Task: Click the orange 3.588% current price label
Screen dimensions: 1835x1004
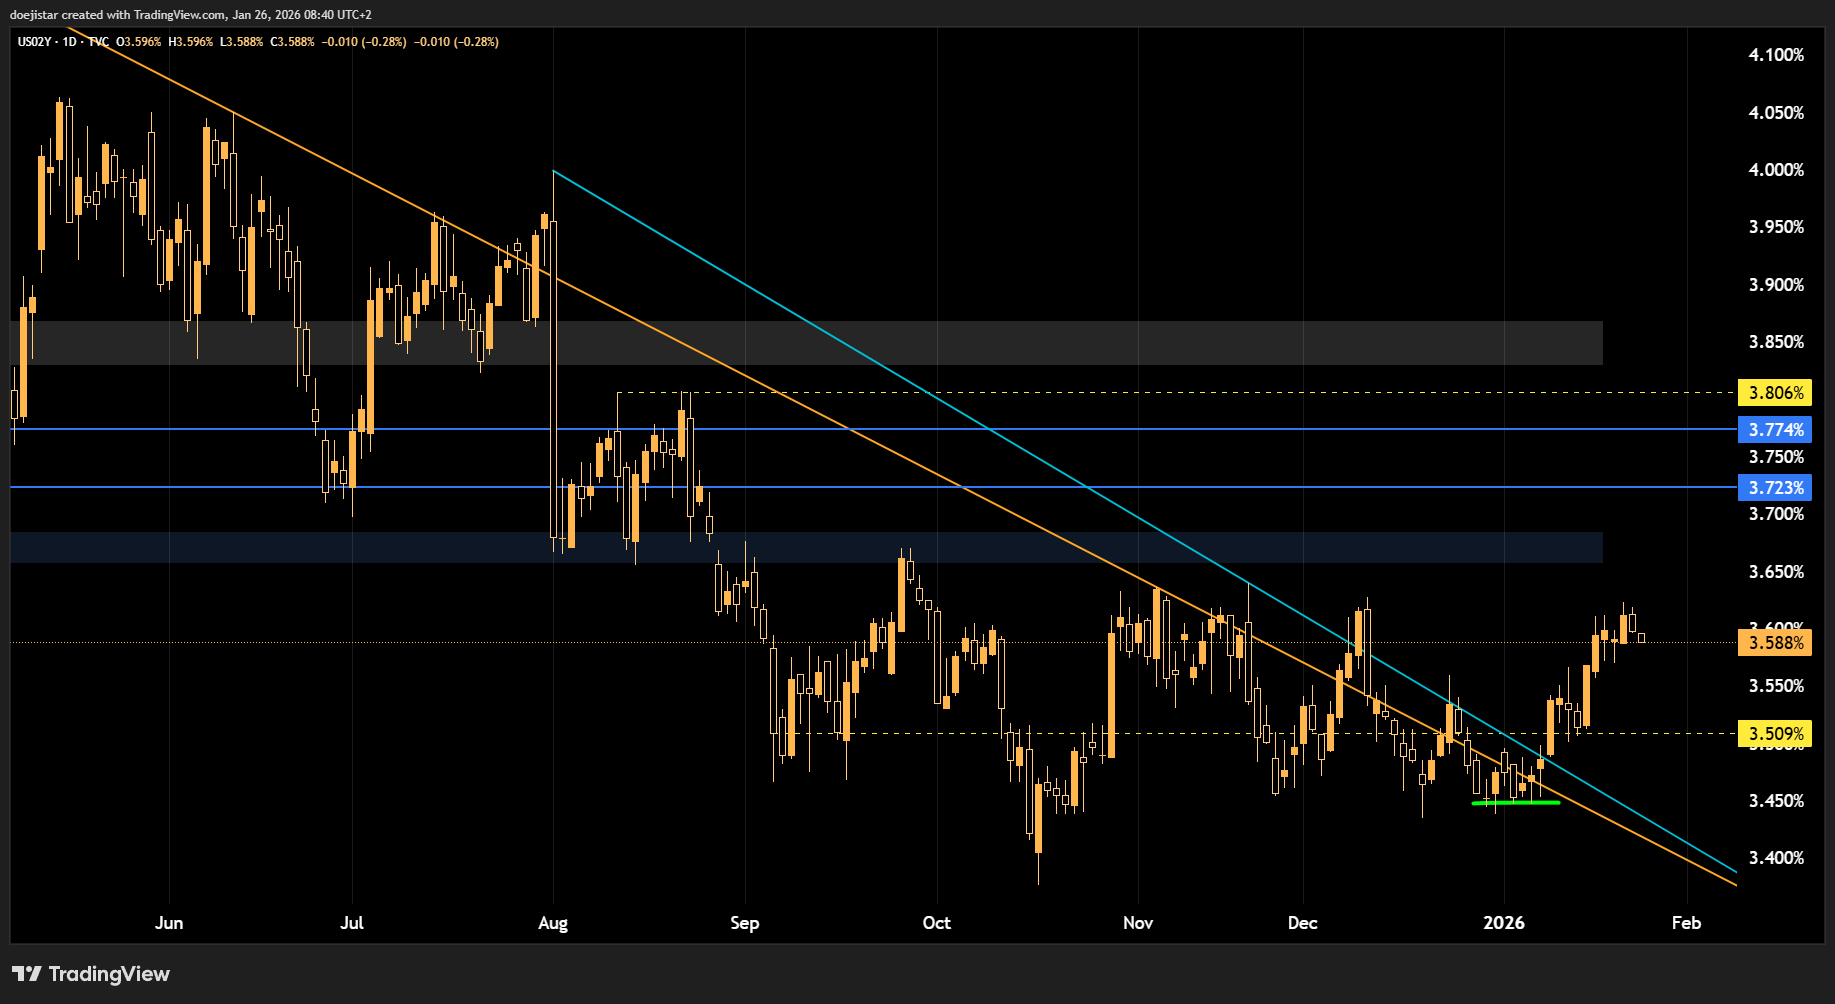Action: pos(1775,643)
